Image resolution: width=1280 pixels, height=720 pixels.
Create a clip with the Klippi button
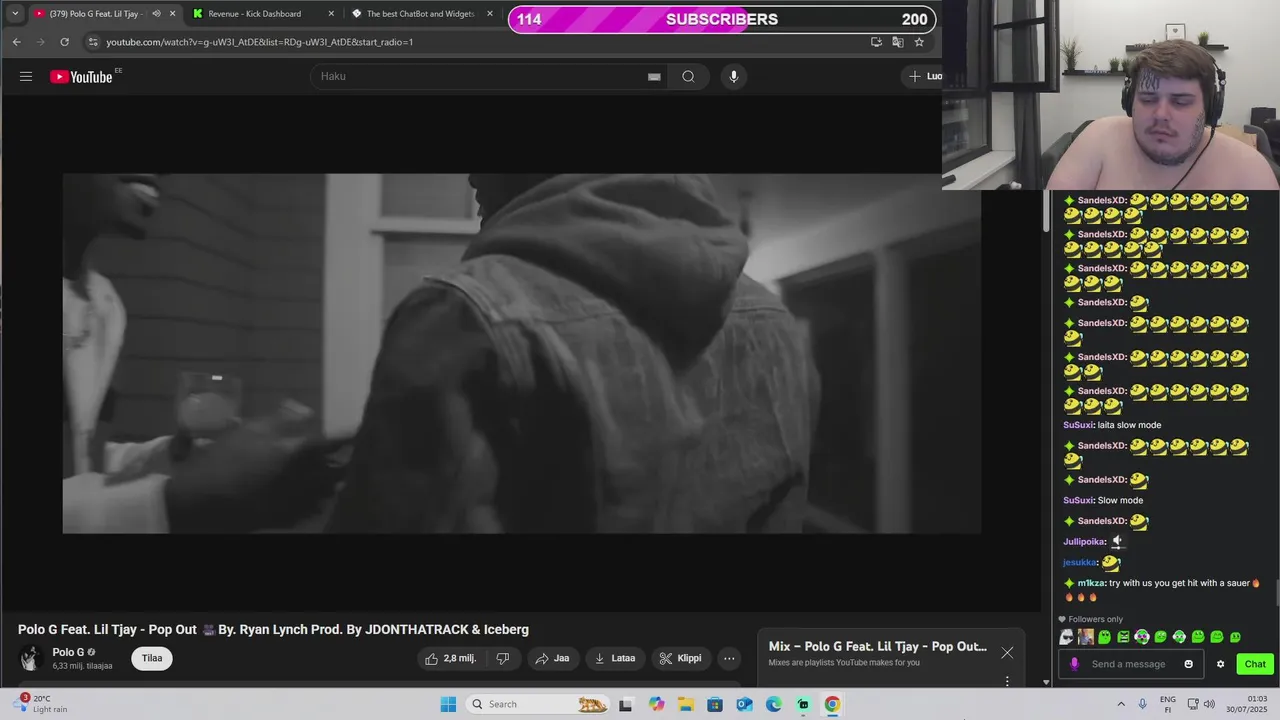coord(681,658)
